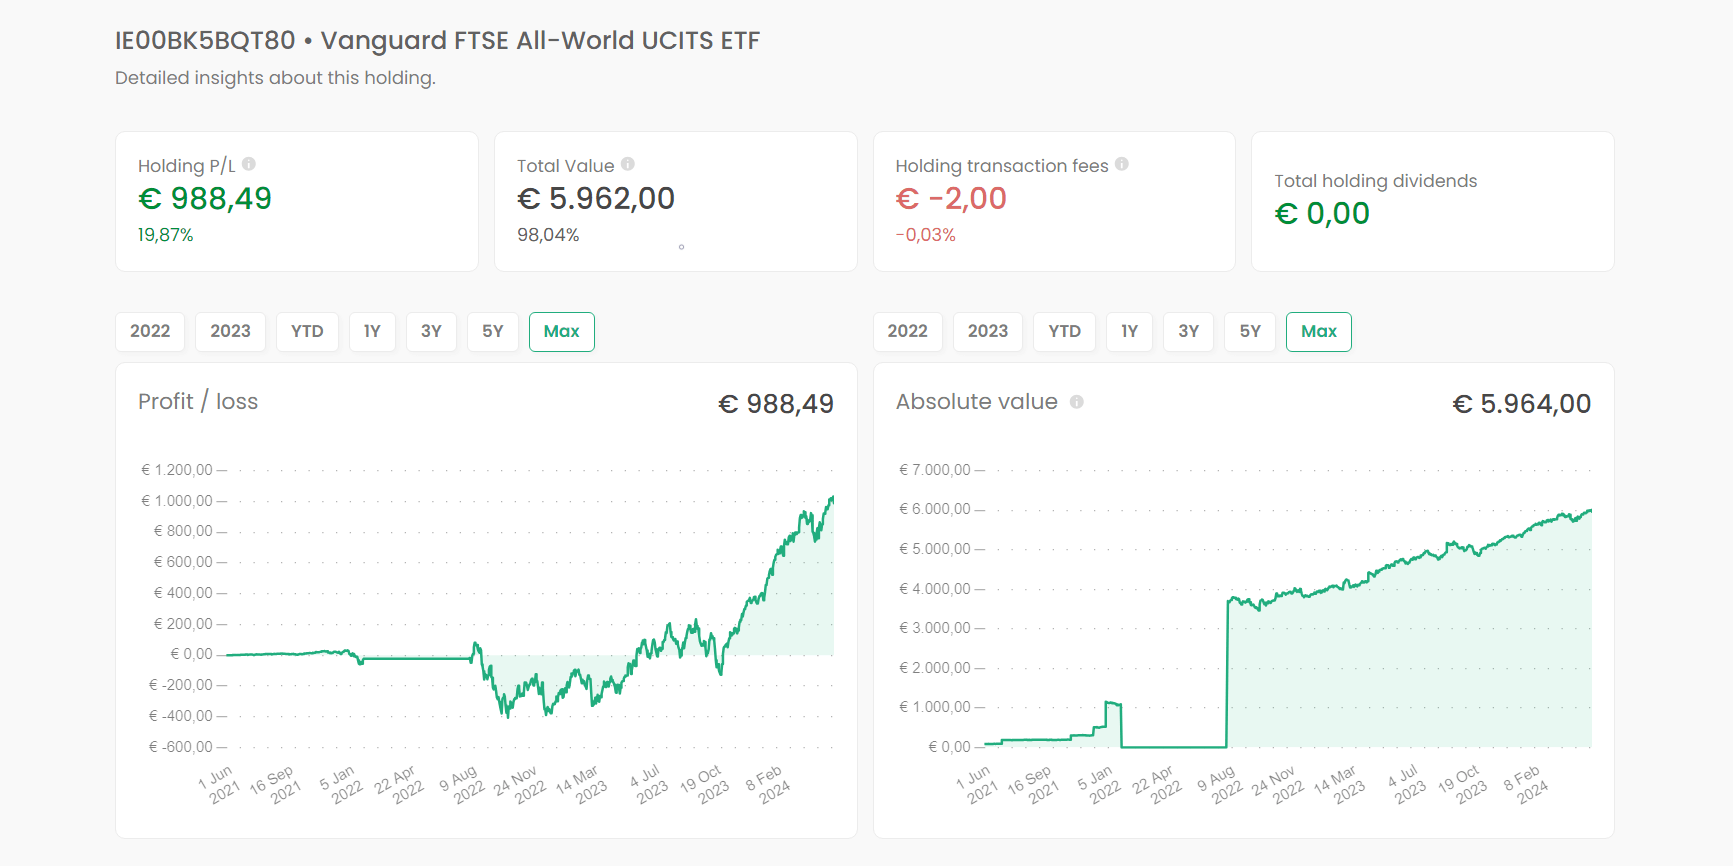Open info icon beside Holding transaction fees
This screenshot has height=866, width=1733.
1122,164
